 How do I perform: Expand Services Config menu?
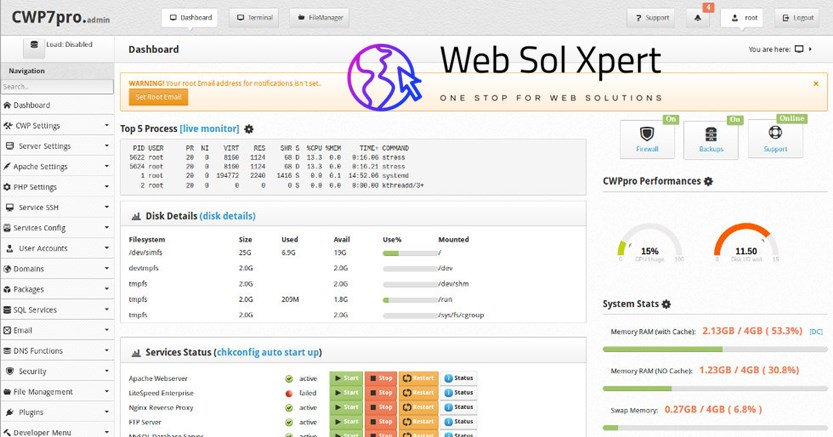point(57,228)
